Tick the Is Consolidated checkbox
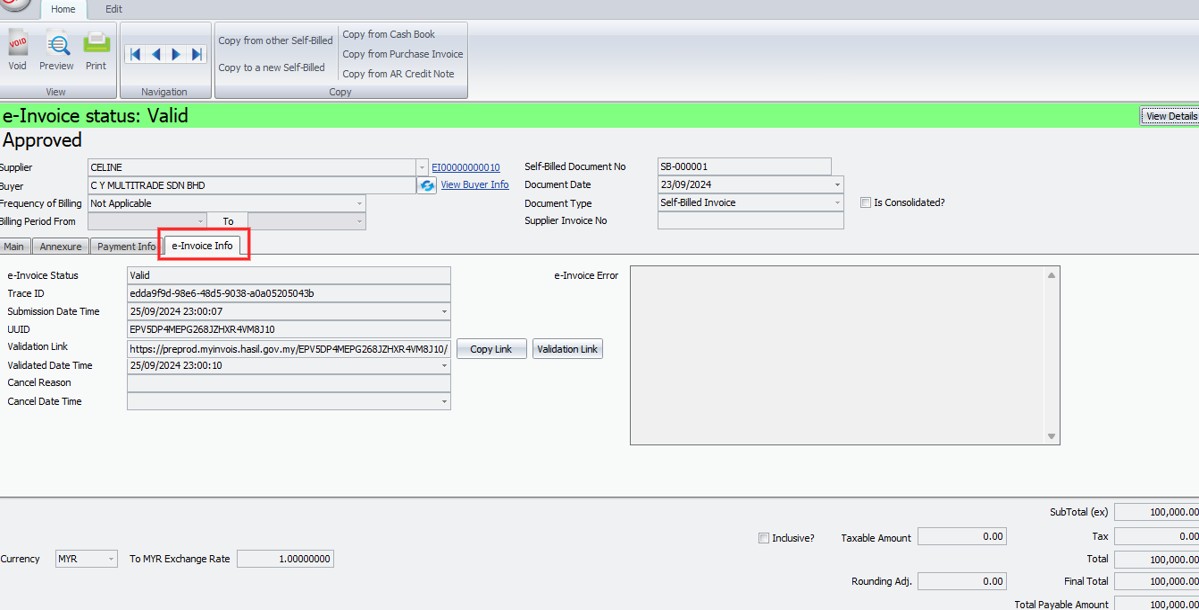 pos(866,203)
